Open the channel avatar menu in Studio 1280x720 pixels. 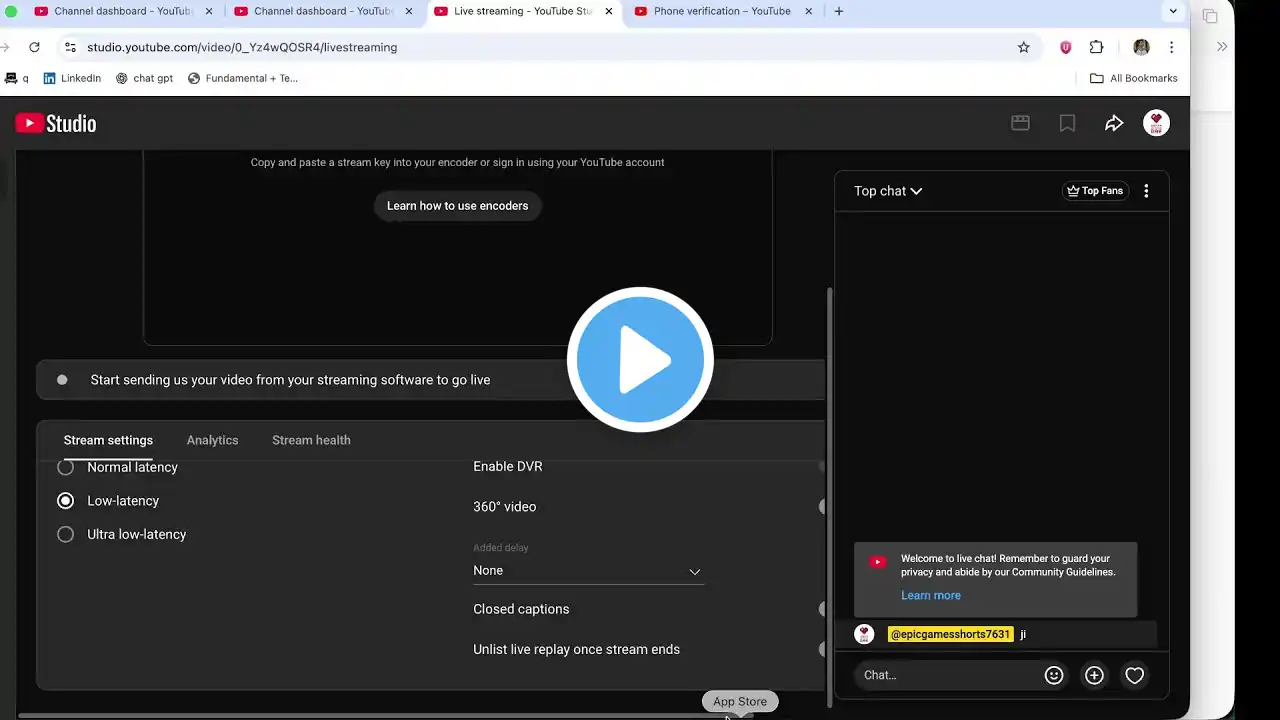click(x=1156, y=123)
